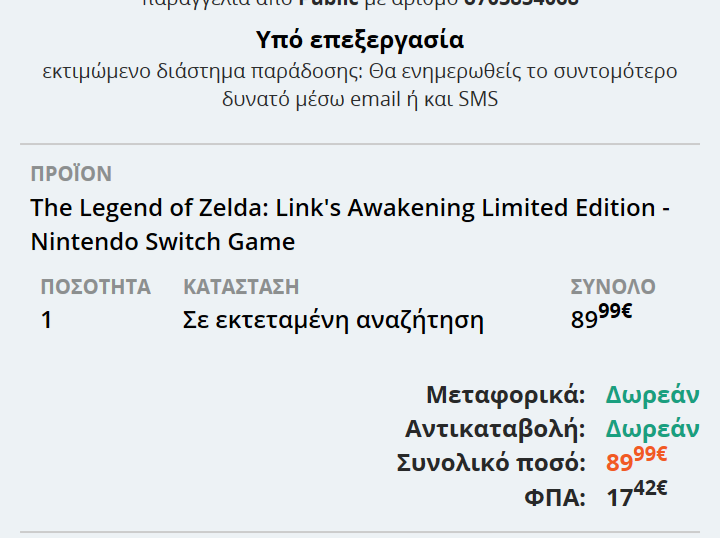Screen dimensions: 720x538
Task: Click the 'Υπό επεξεργασία' order status heading
Action: pyautogui.click(x=360, y=40)
